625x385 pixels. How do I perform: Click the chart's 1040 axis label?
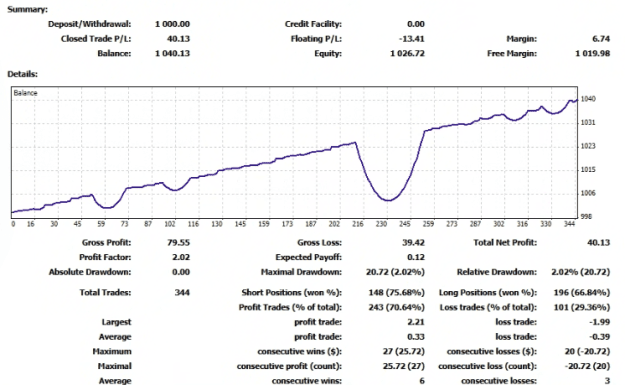[x=588, y=99]
